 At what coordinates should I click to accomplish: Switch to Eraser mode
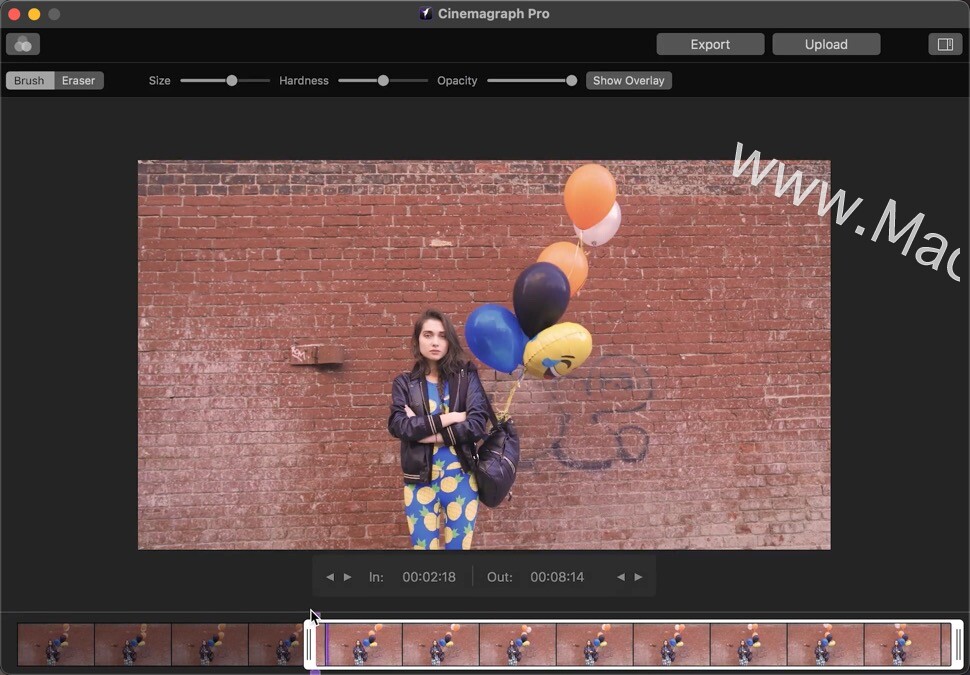coord(79,80)
